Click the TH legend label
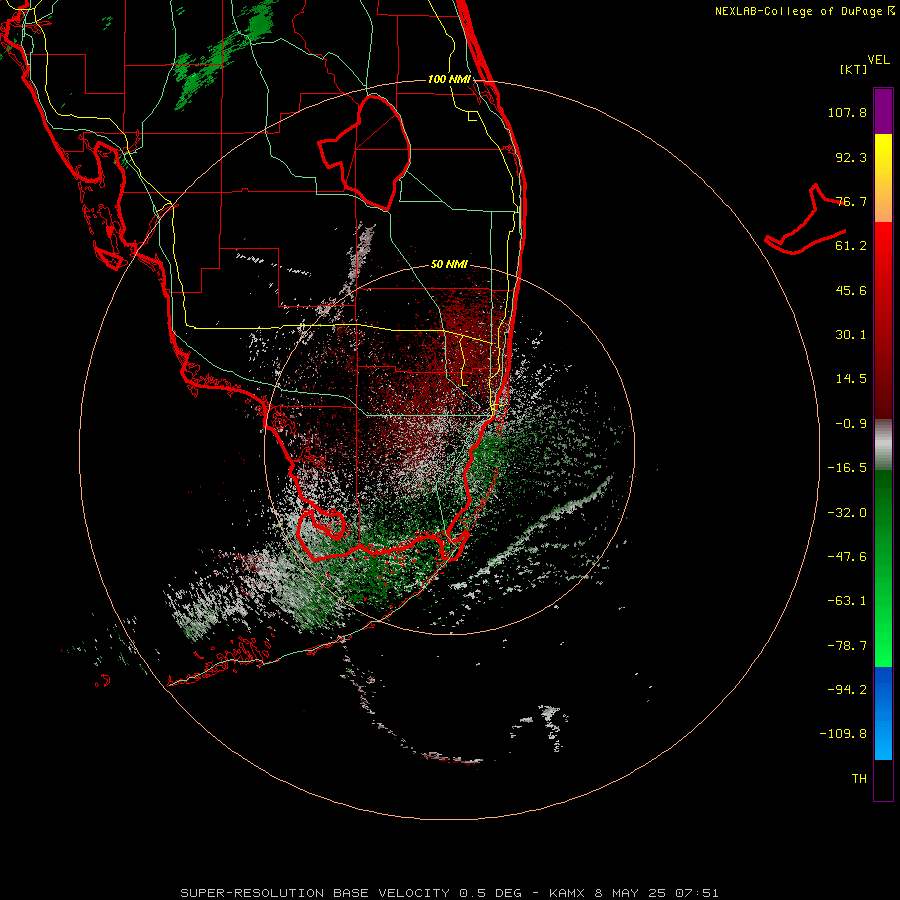The height and width of the screenshot is (900, 900). [x=859, y=779]
